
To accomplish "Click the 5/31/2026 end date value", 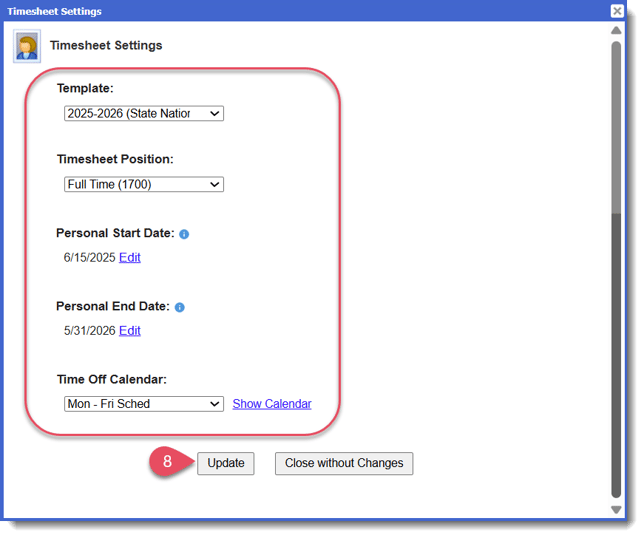I will click(x=89, y=331).
